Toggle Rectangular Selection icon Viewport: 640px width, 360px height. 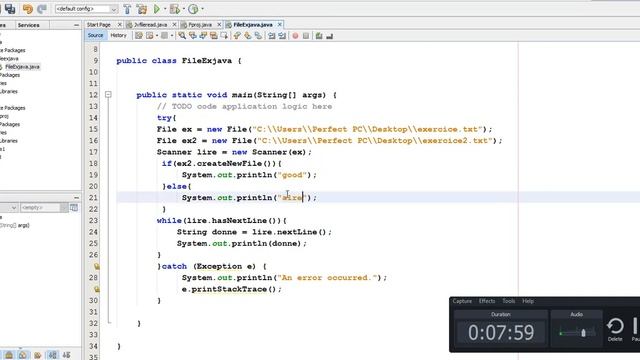point(224,36)
